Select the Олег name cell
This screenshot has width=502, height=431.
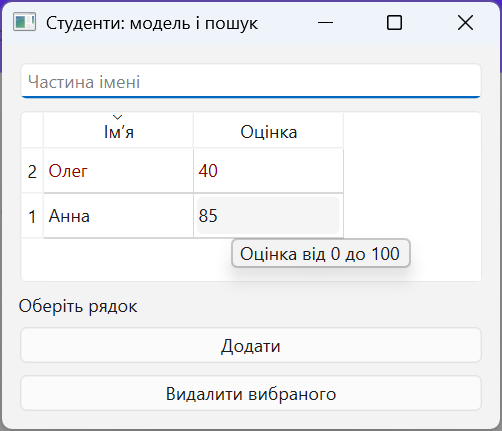tap(118, 171)
